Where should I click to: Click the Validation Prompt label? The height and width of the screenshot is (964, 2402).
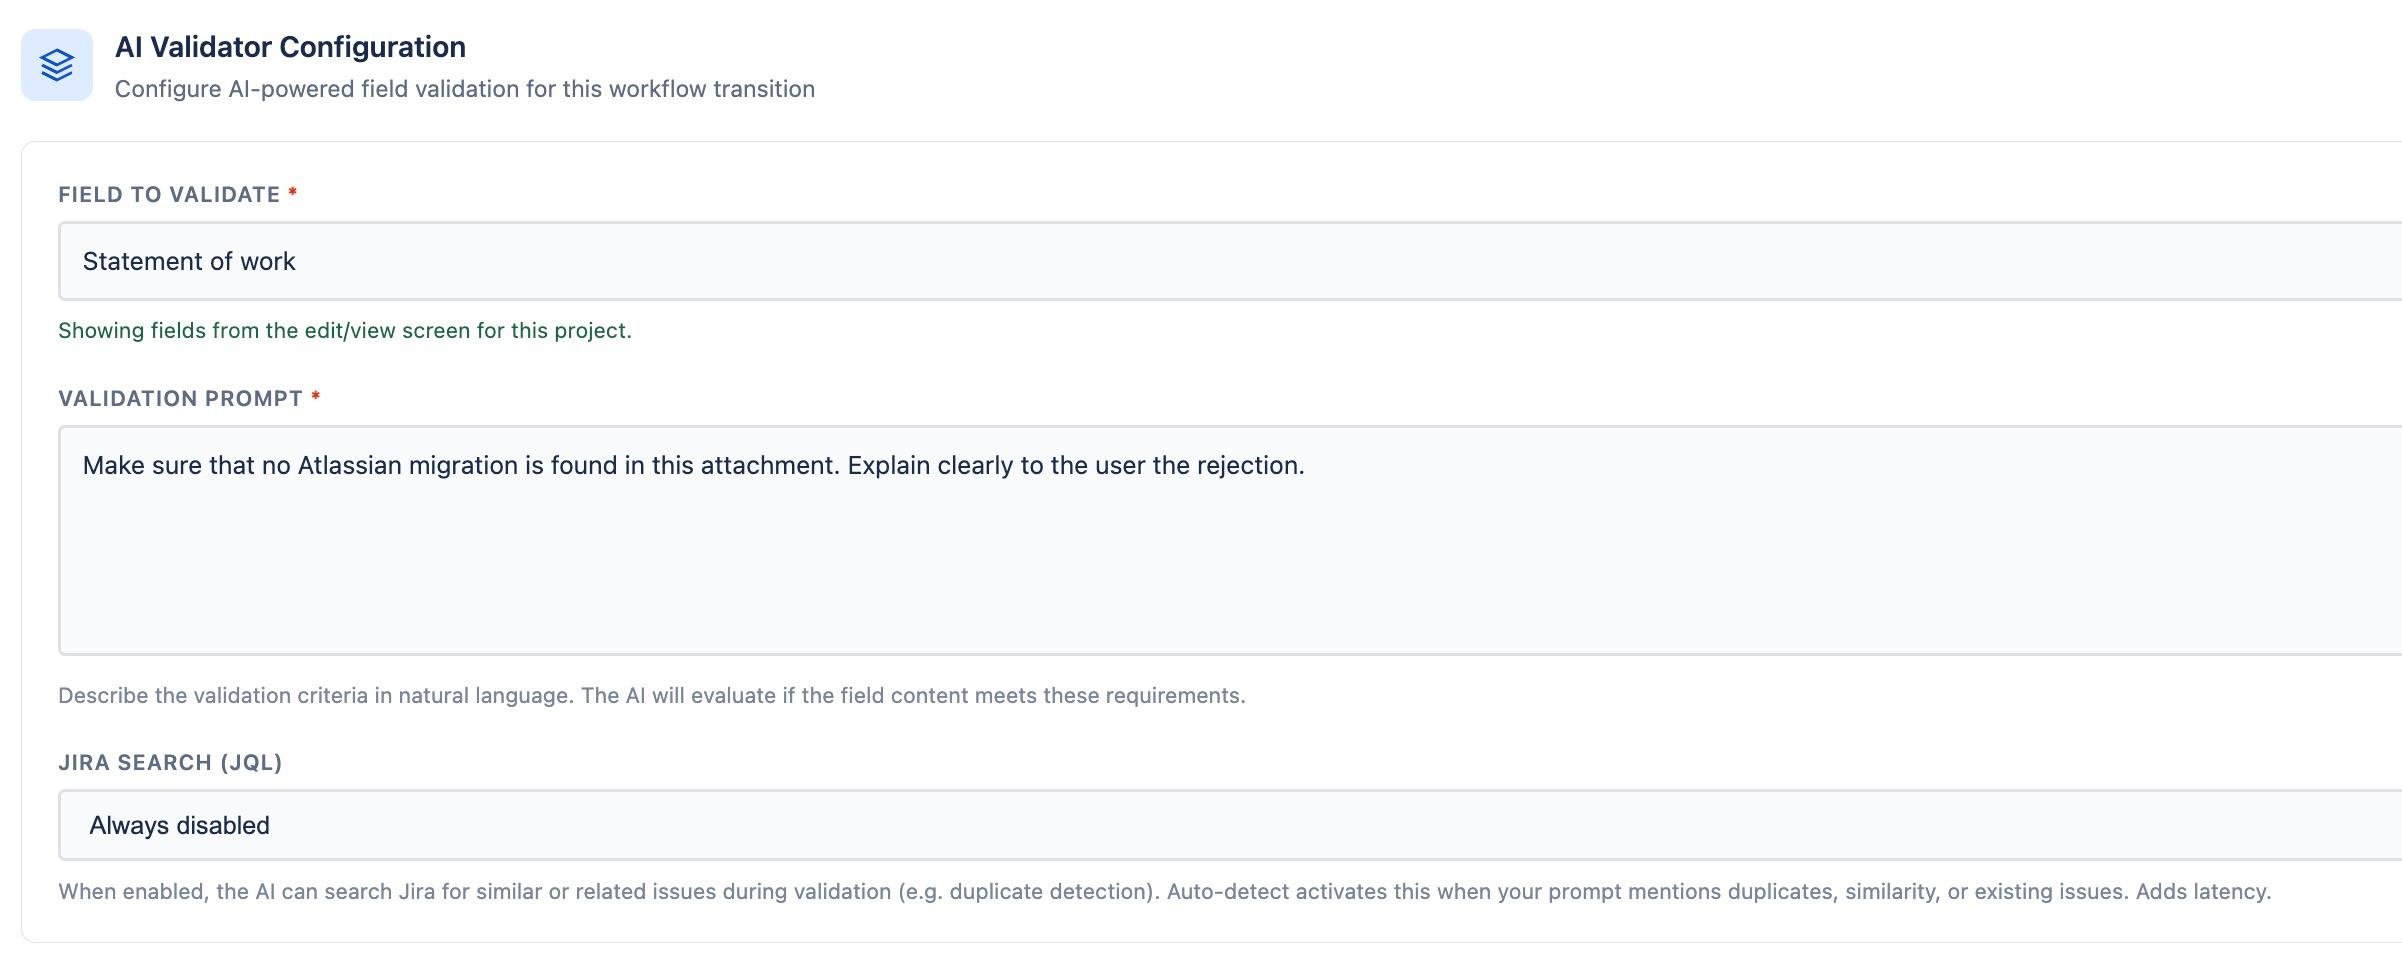tap(180, 398)
